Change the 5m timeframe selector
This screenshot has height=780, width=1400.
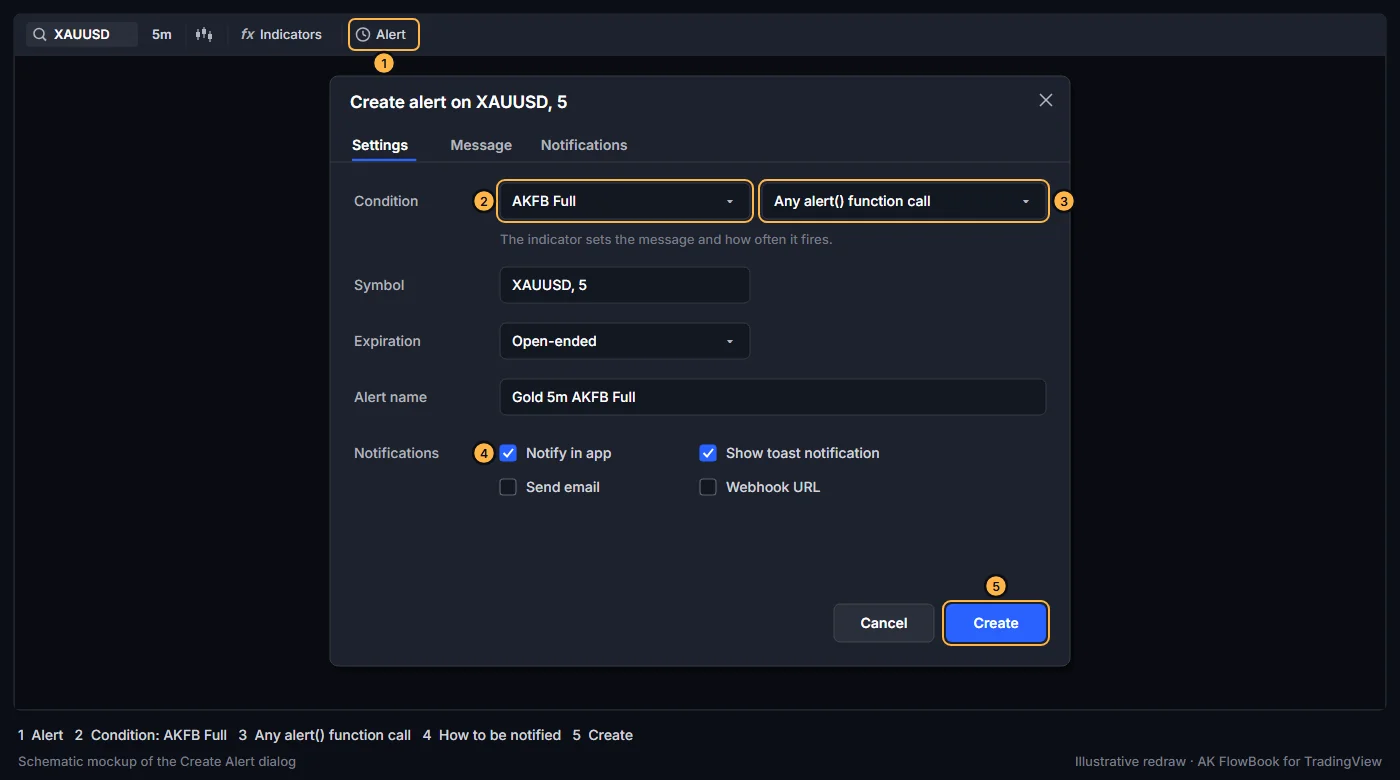point(162,35)
